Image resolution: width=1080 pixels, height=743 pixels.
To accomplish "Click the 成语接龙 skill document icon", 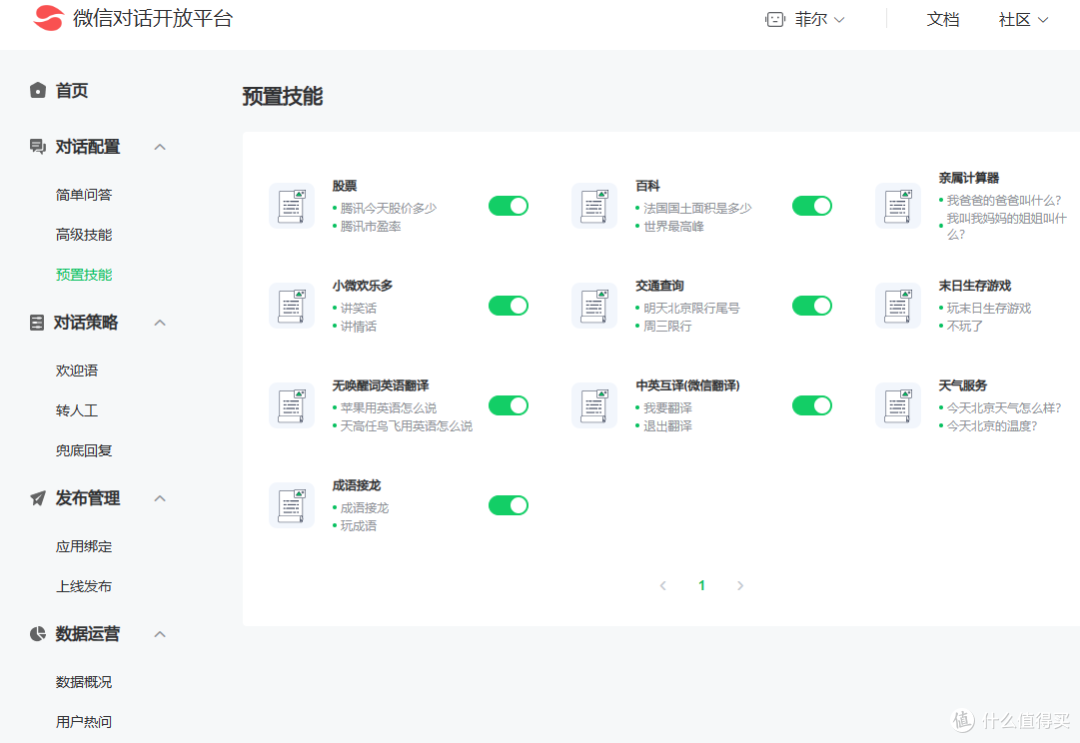I will [x=291, y=505].
